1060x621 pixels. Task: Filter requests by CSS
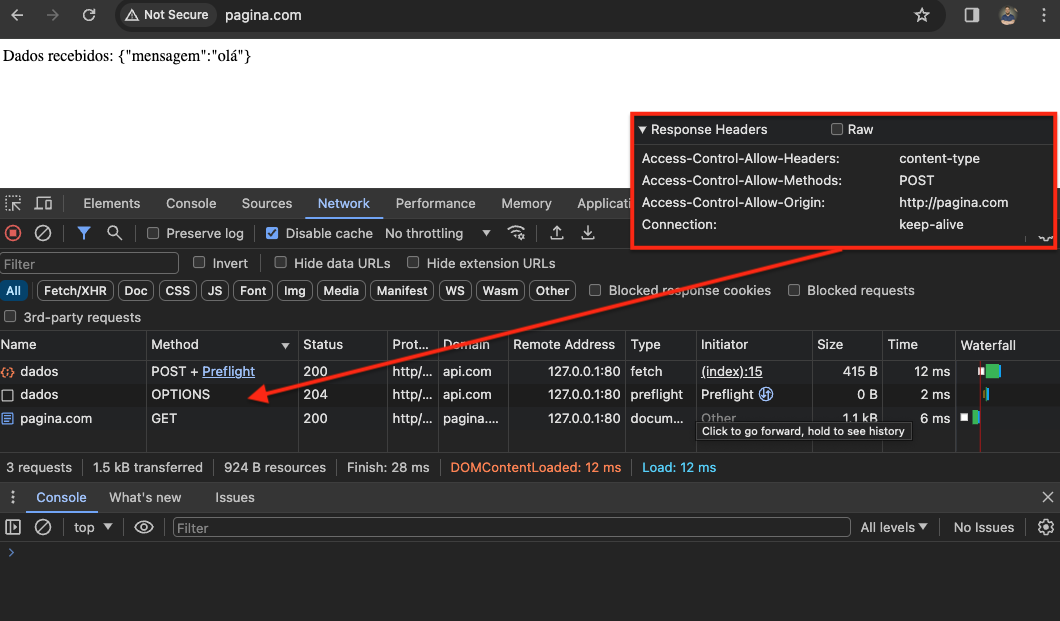click(x=178, y=291)
